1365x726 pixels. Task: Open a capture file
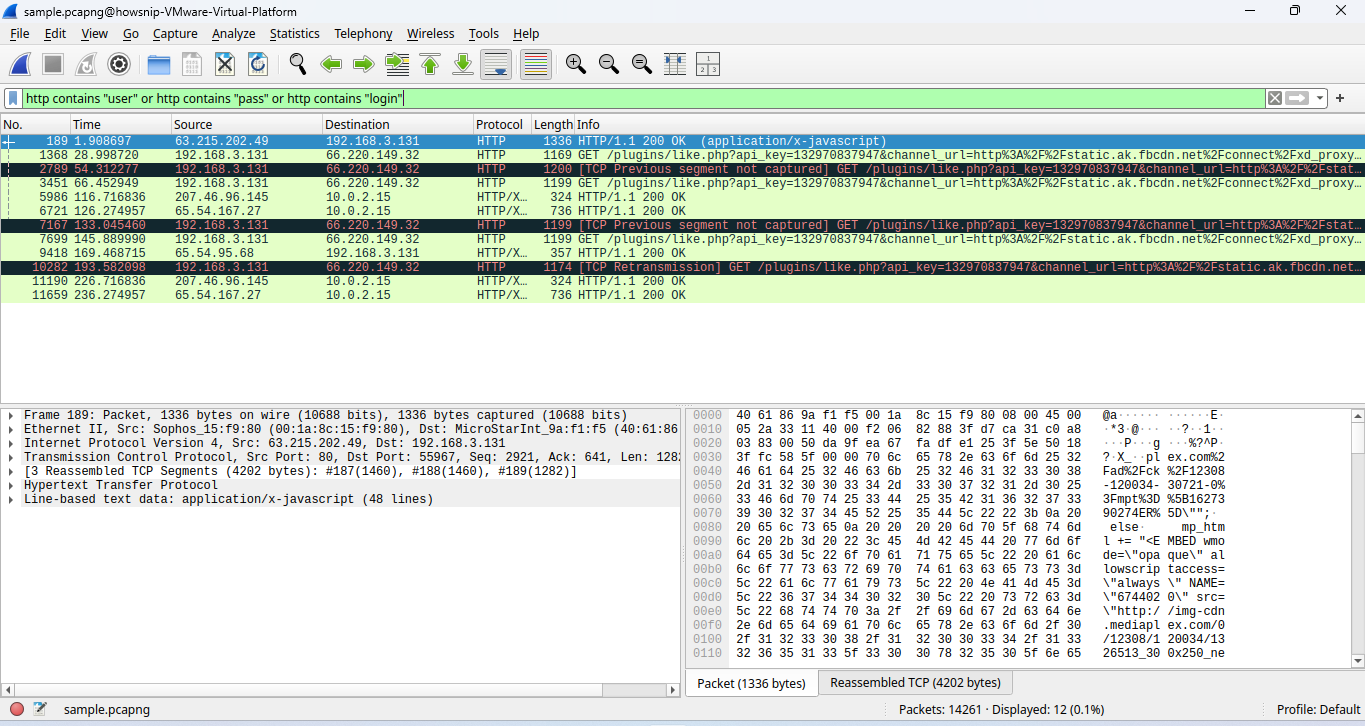(x=159, y=64)
